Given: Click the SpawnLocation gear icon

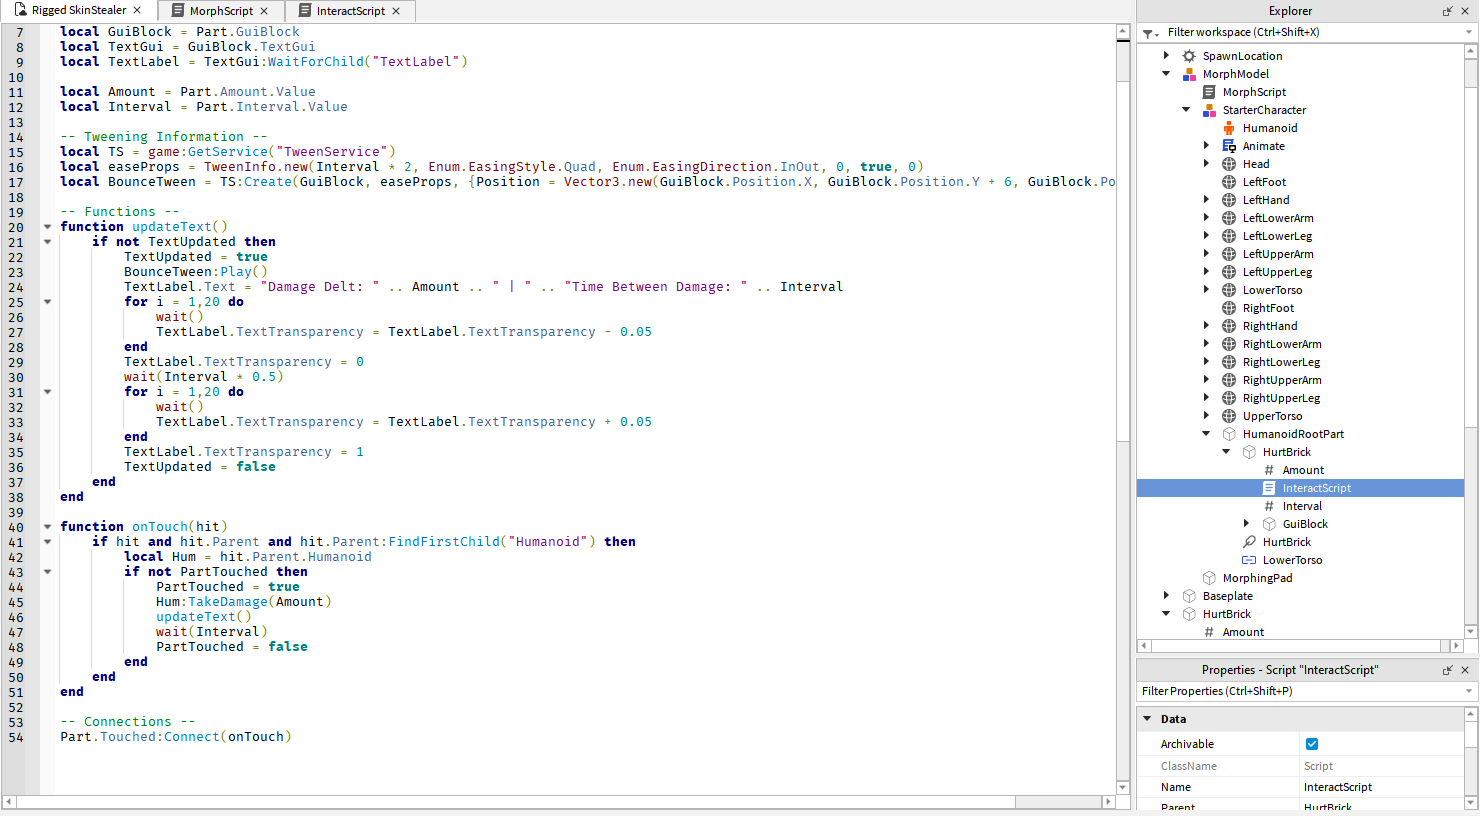Looking at the screenshot, I should tap(1189, 56).
